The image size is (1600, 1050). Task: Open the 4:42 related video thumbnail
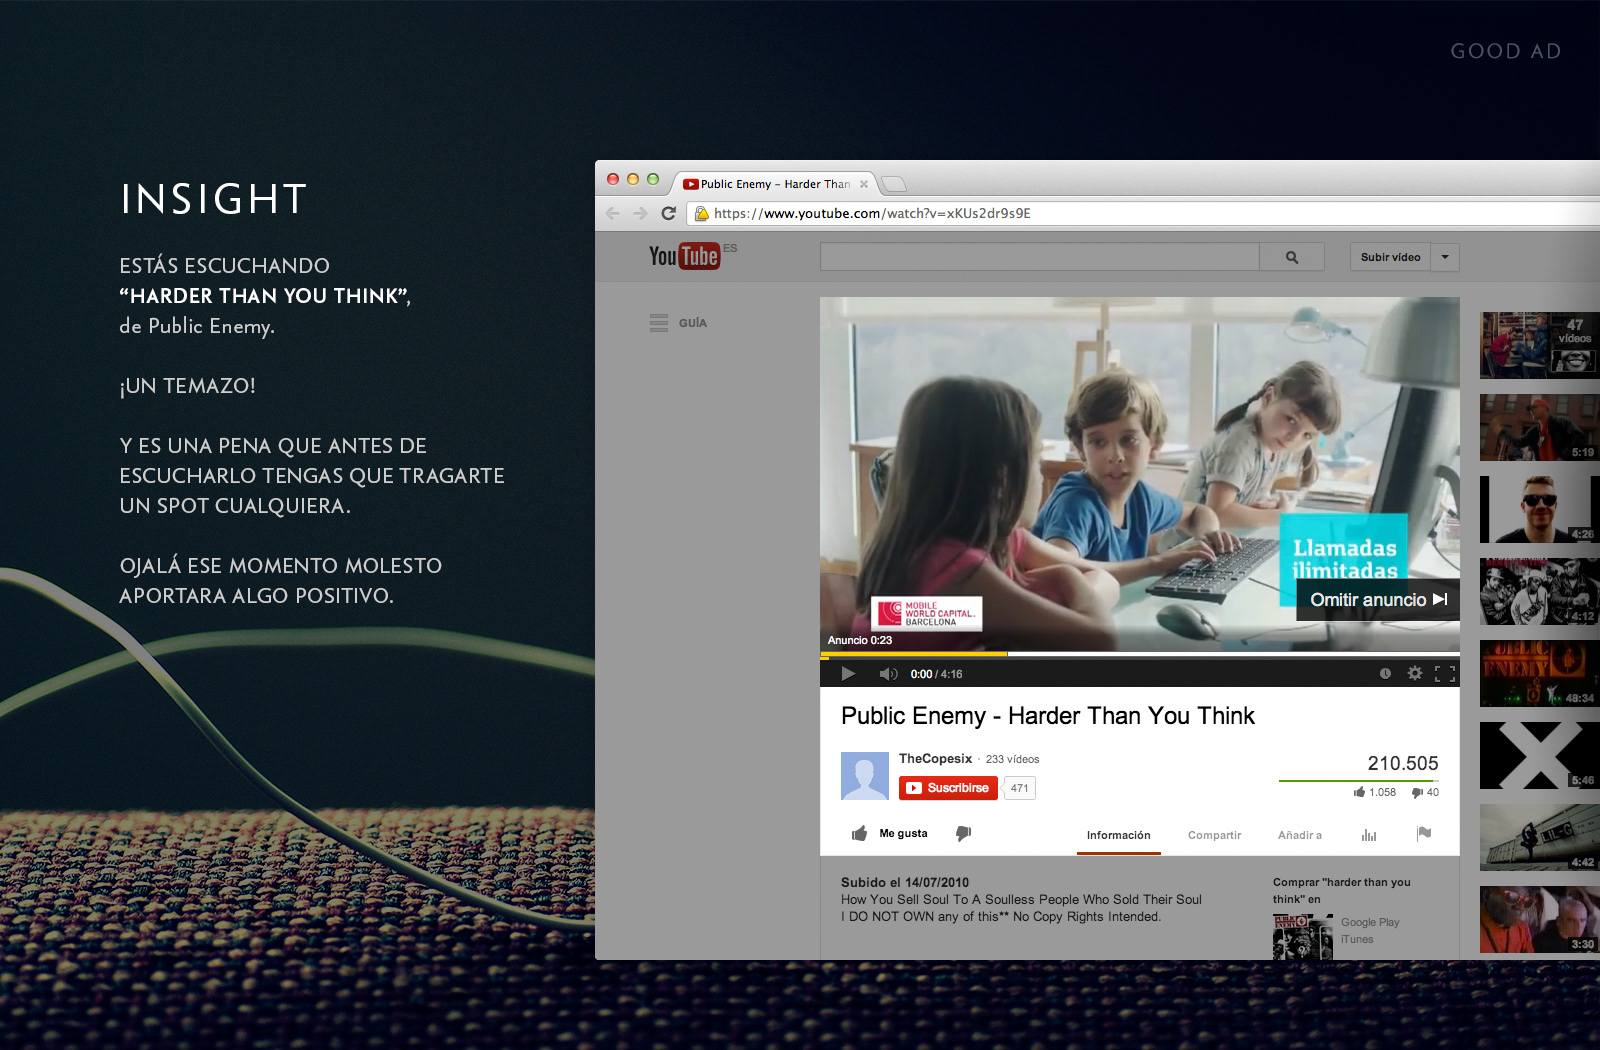point(1539,837)
